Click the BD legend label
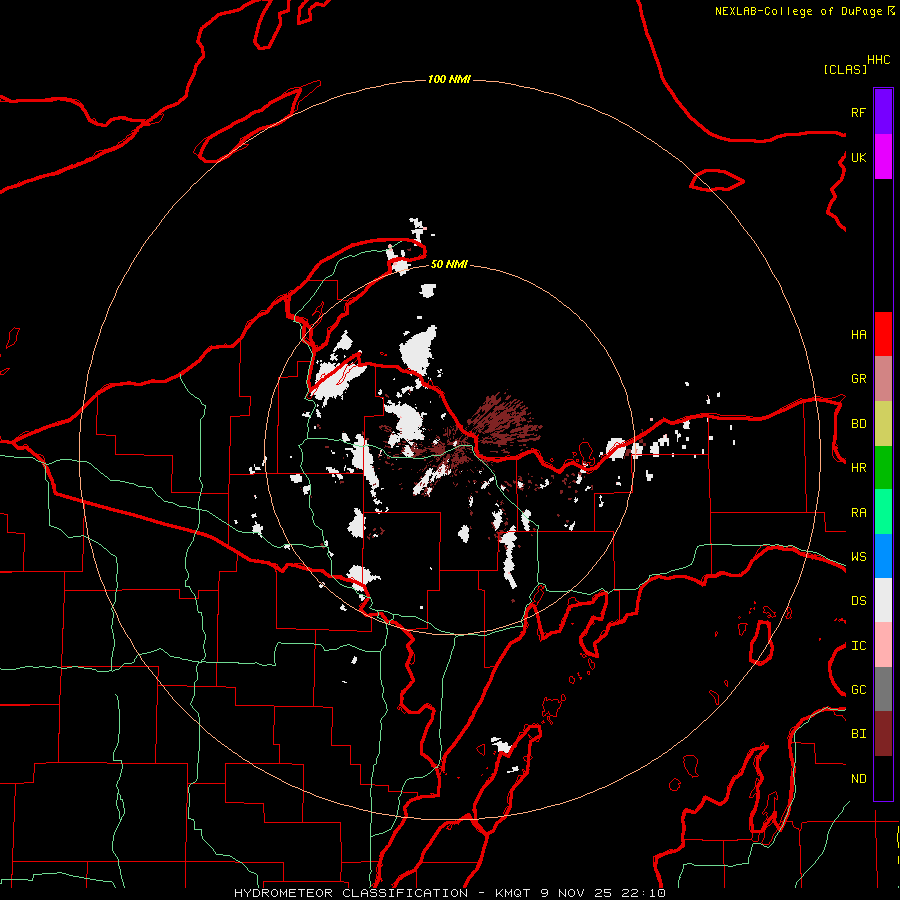The height and width of the screenshot is (900, 900). pyautogui.click(x=858, y=424)
